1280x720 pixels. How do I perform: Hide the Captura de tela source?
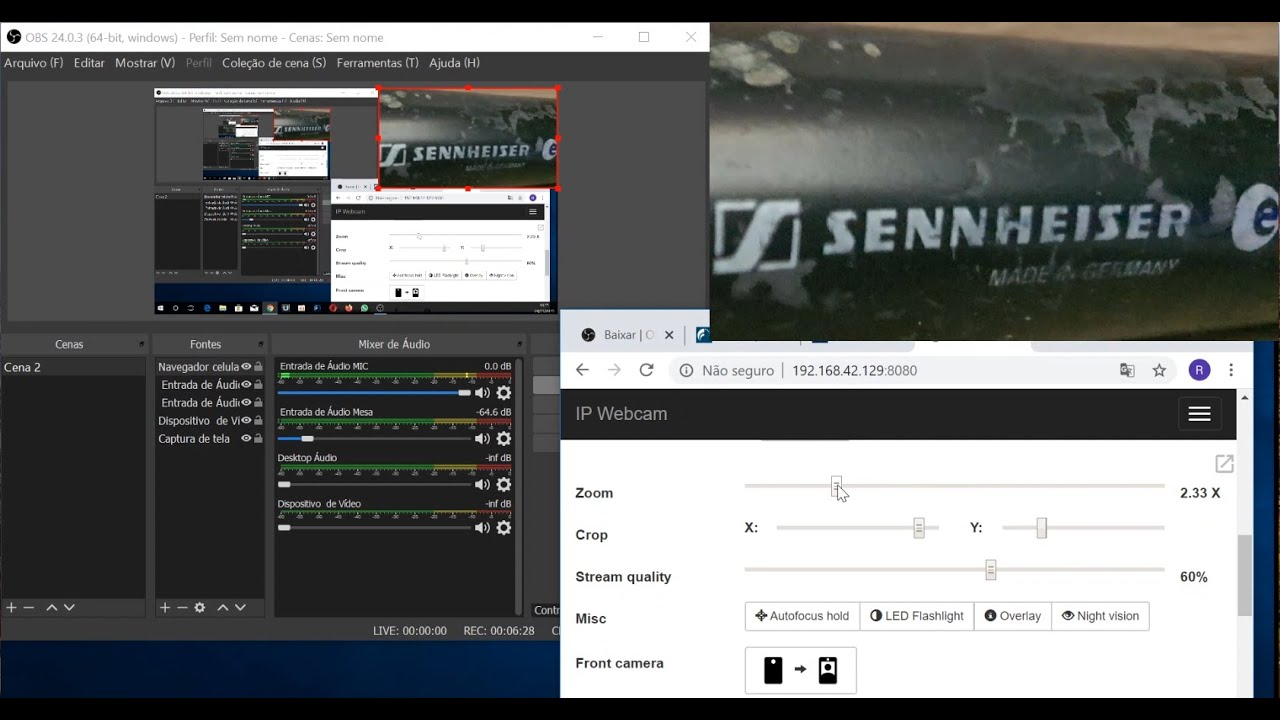tap(246, 439)
